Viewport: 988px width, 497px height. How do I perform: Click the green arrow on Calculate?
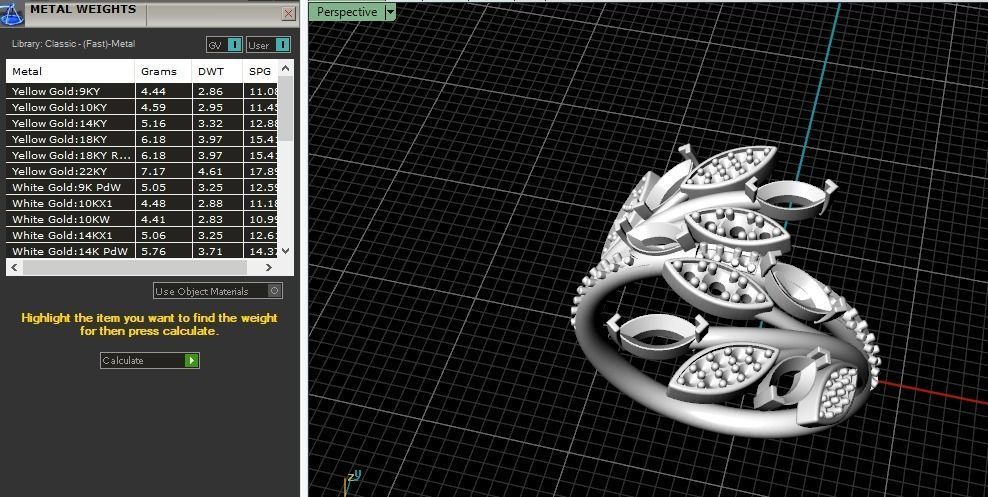[192, 360]
